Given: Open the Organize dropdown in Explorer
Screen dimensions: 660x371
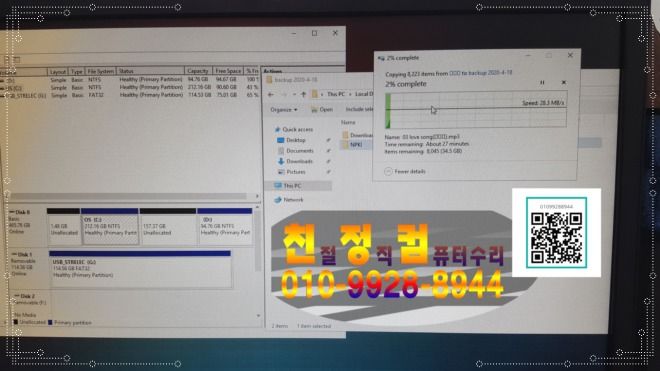Looking at the screenshot, I should [284, 109].
